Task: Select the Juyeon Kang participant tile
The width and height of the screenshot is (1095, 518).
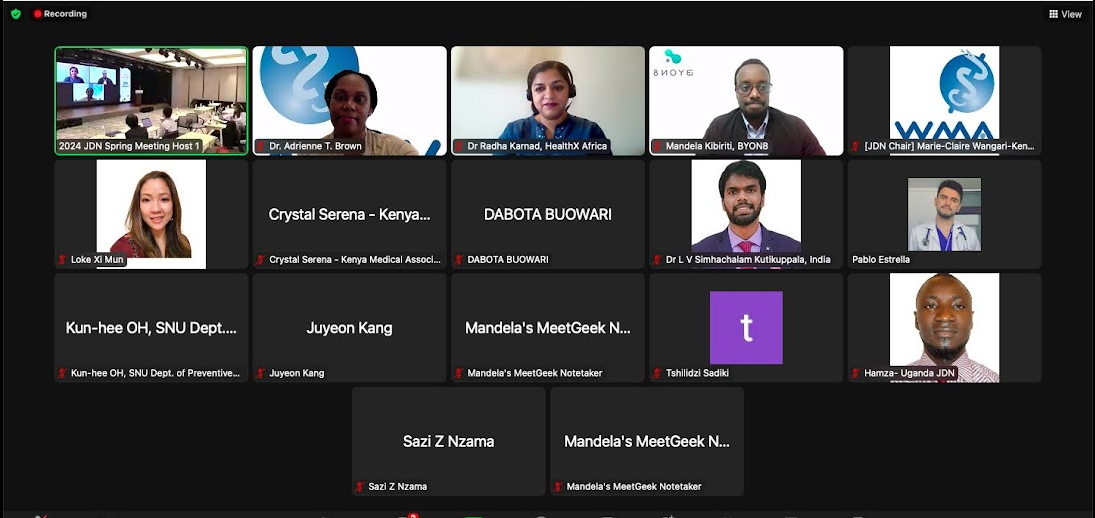Action: [x=349, y=328]
